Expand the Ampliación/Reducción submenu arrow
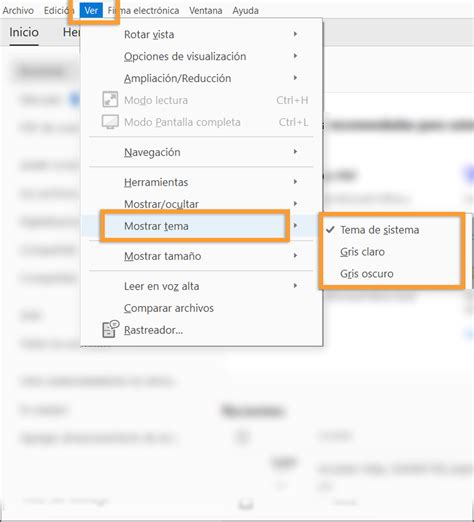Viewport: 474px width, 522px height. 295,78
